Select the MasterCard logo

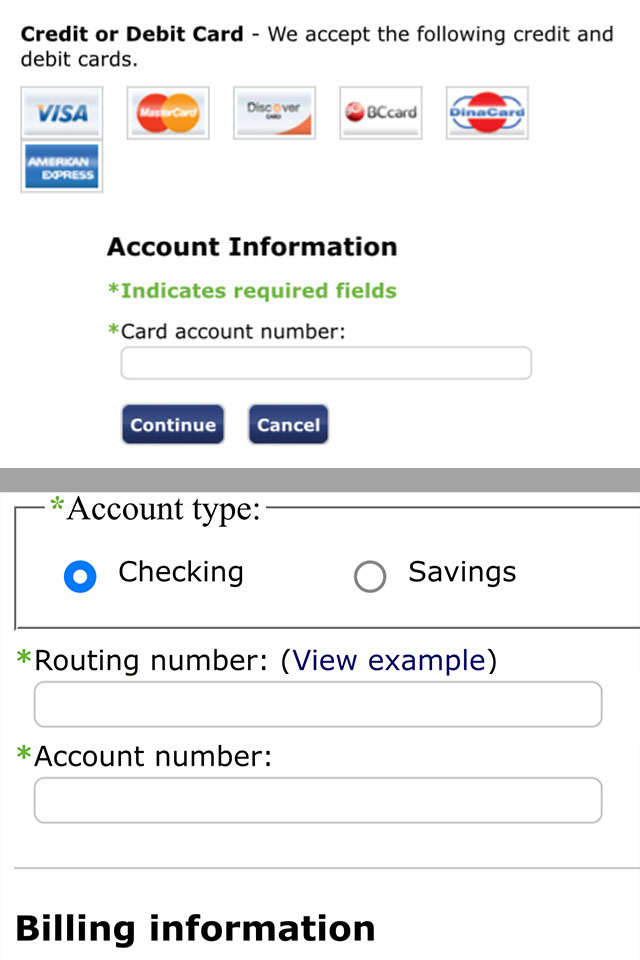(167, 112)
